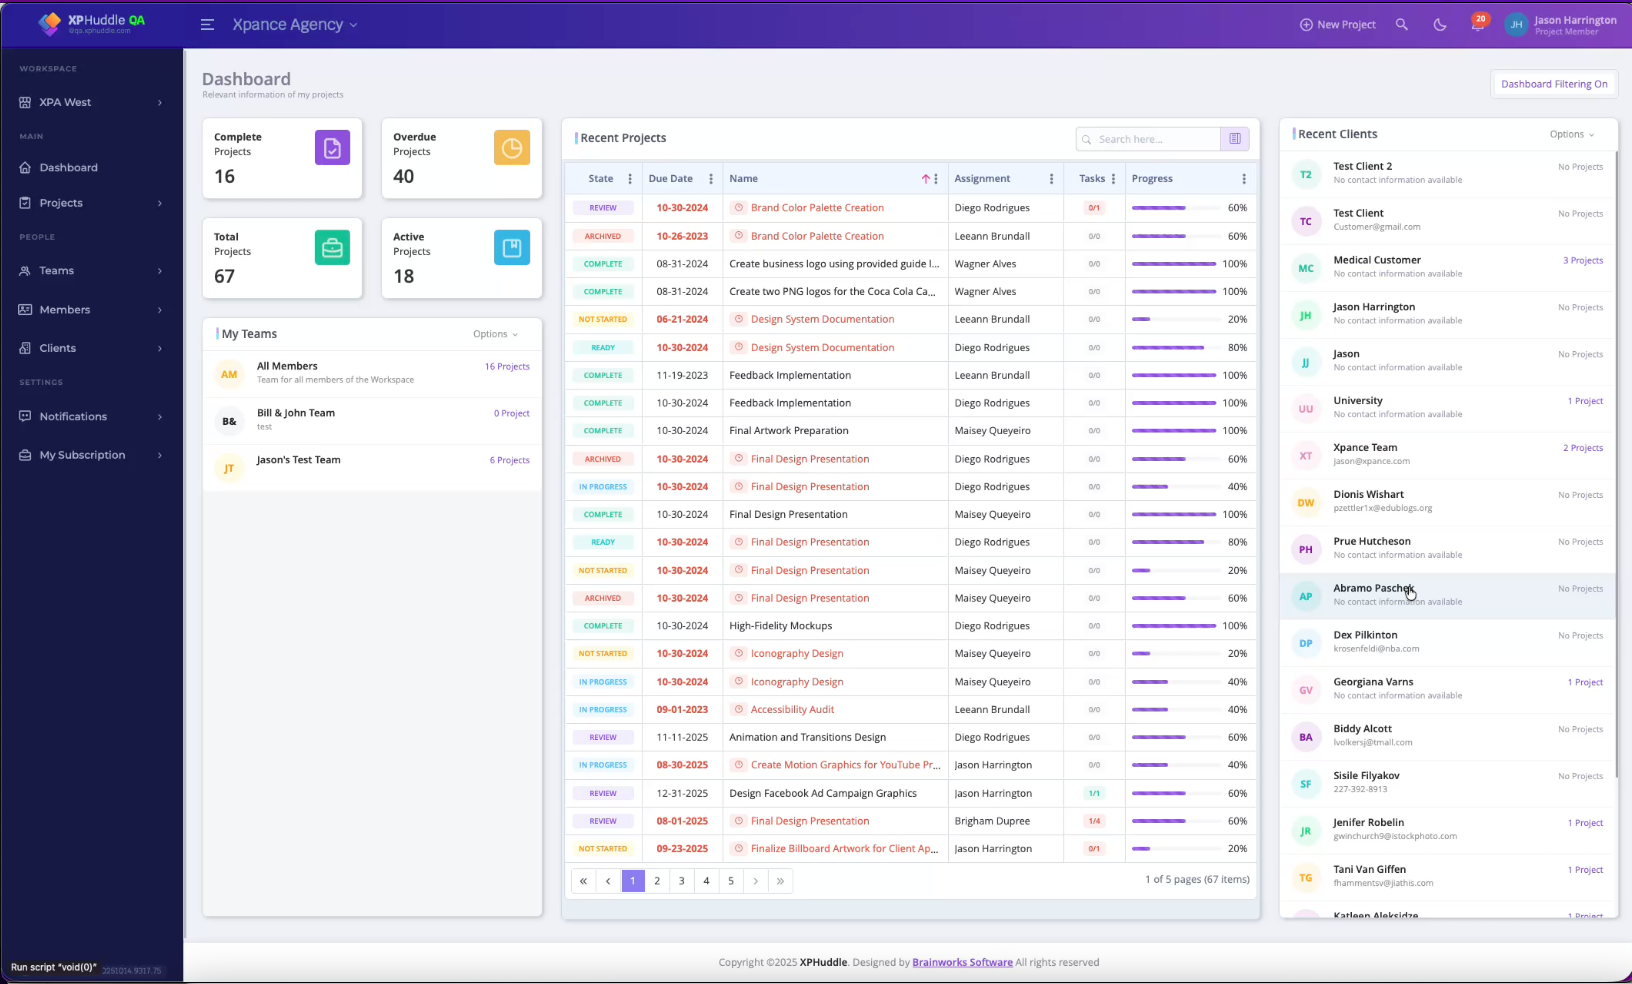The height and width of the screenshot is (984, 1632).
Task: Click the column view icon beside project search
Action: coord(1235,139)
